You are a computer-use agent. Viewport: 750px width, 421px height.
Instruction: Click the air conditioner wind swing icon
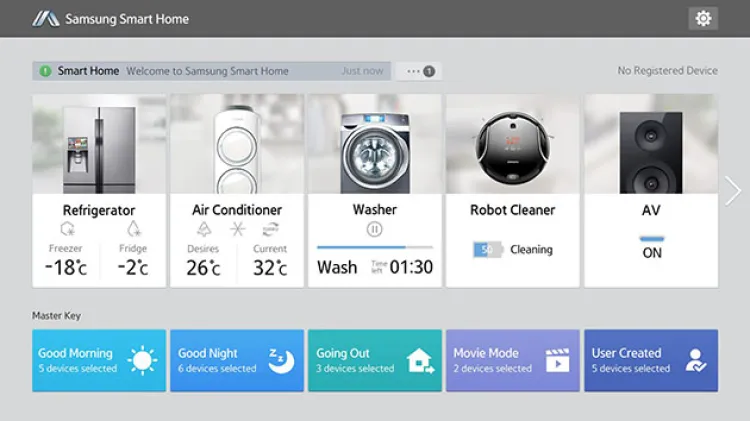point(270,229)
